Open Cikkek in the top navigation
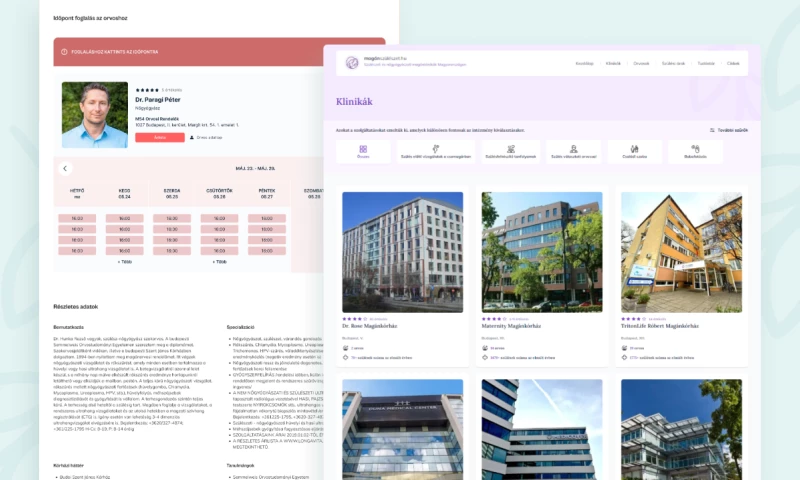The height and width of the screenshot is (480, 800). [733, 64]
